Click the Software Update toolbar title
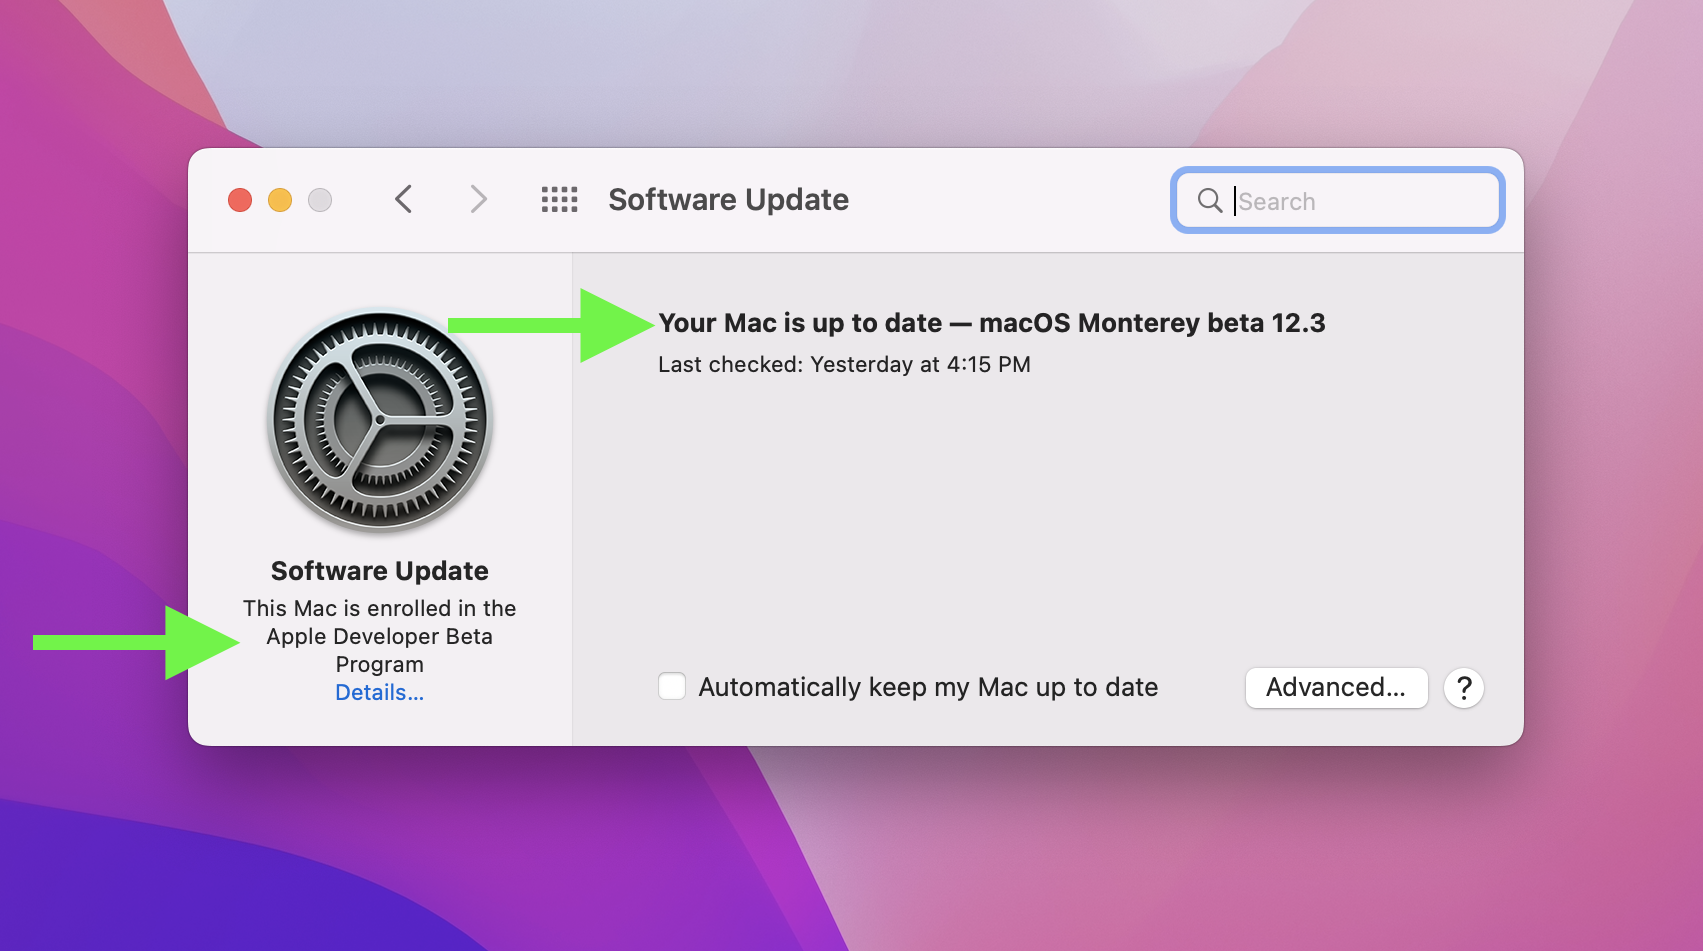This screenshot has width=1703, height=951. (x=728, y=199)
